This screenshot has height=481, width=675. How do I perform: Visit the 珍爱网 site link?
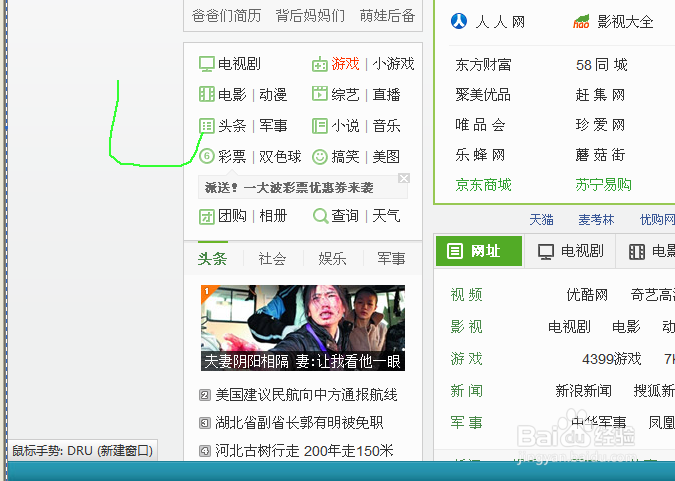pyautogui.click(x=600, y=124)
